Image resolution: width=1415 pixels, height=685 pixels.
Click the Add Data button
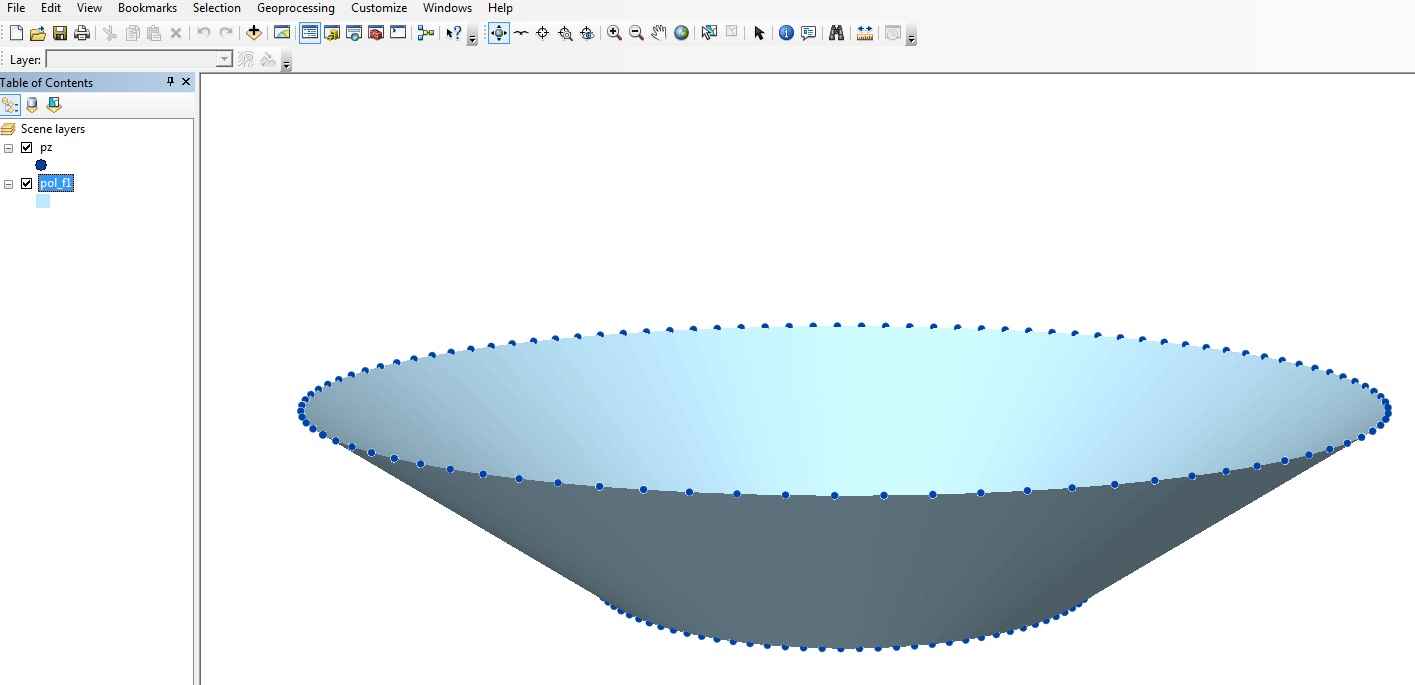pos(254,33)
